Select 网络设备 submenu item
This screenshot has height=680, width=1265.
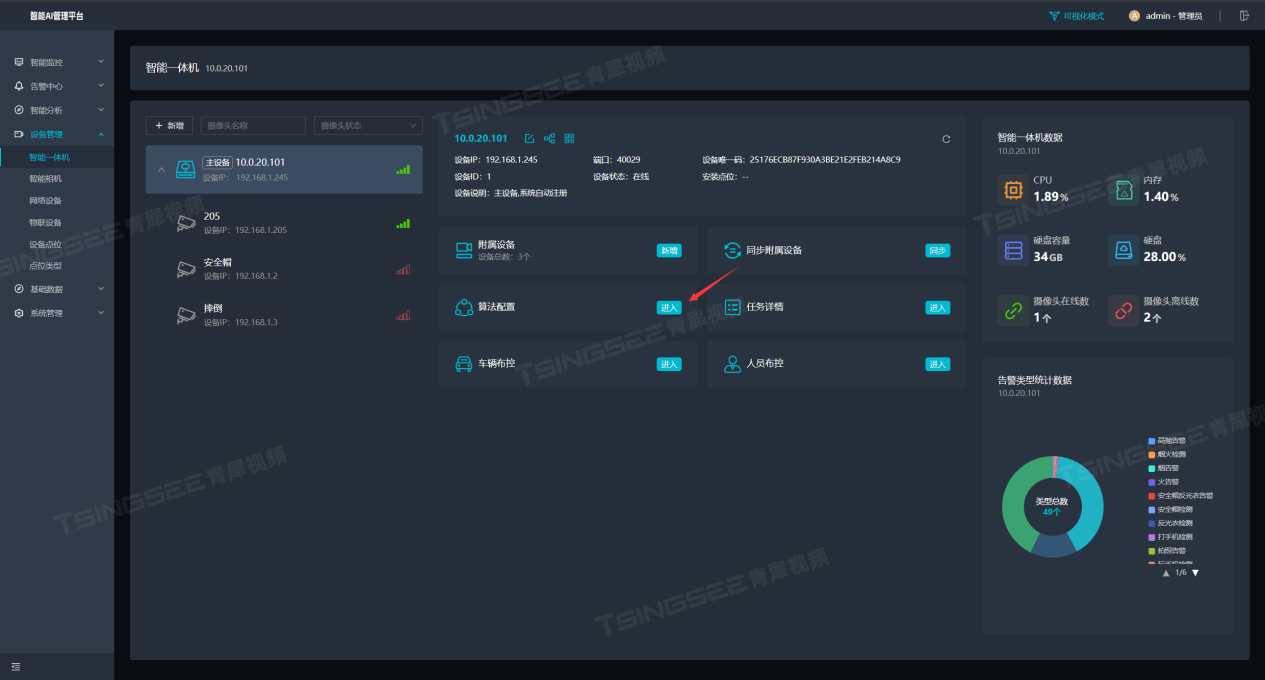click(57, 201)
